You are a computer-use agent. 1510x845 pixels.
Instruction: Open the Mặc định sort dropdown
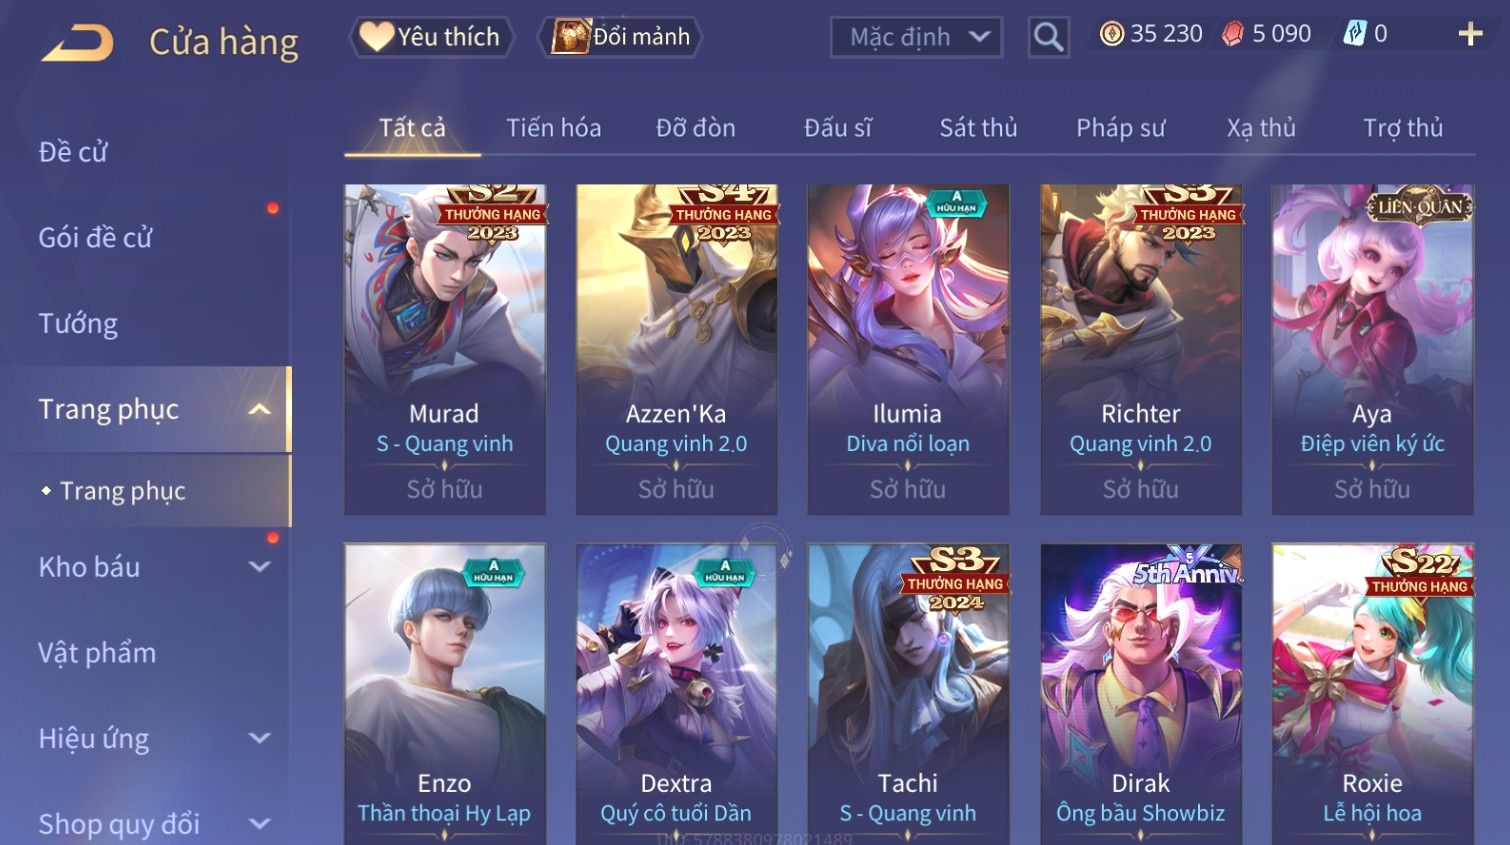916,38
